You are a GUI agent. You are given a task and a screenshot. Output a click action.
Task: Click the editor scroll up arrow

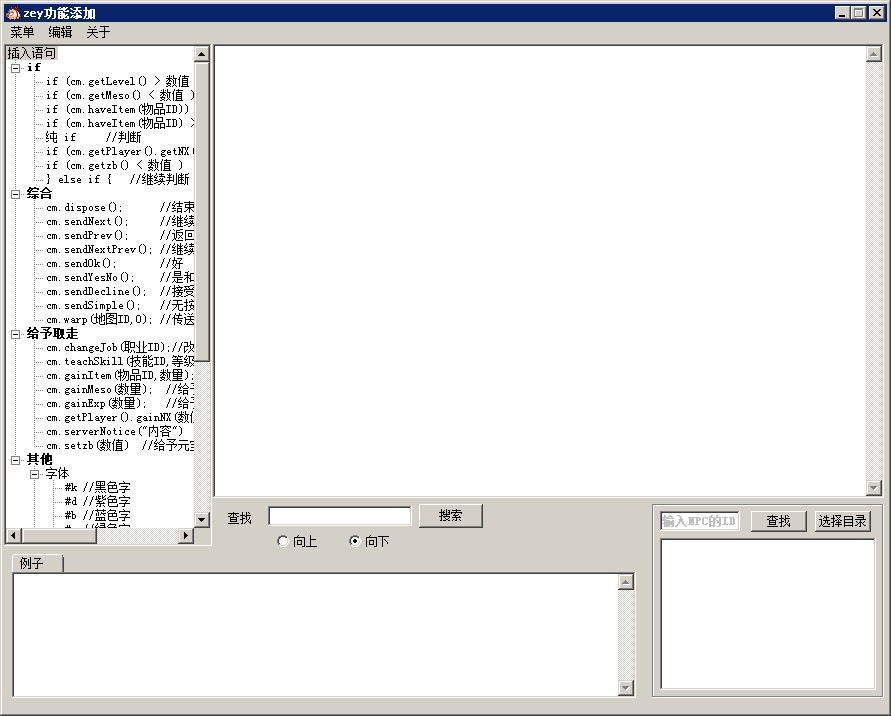click(x=874, y=54)
